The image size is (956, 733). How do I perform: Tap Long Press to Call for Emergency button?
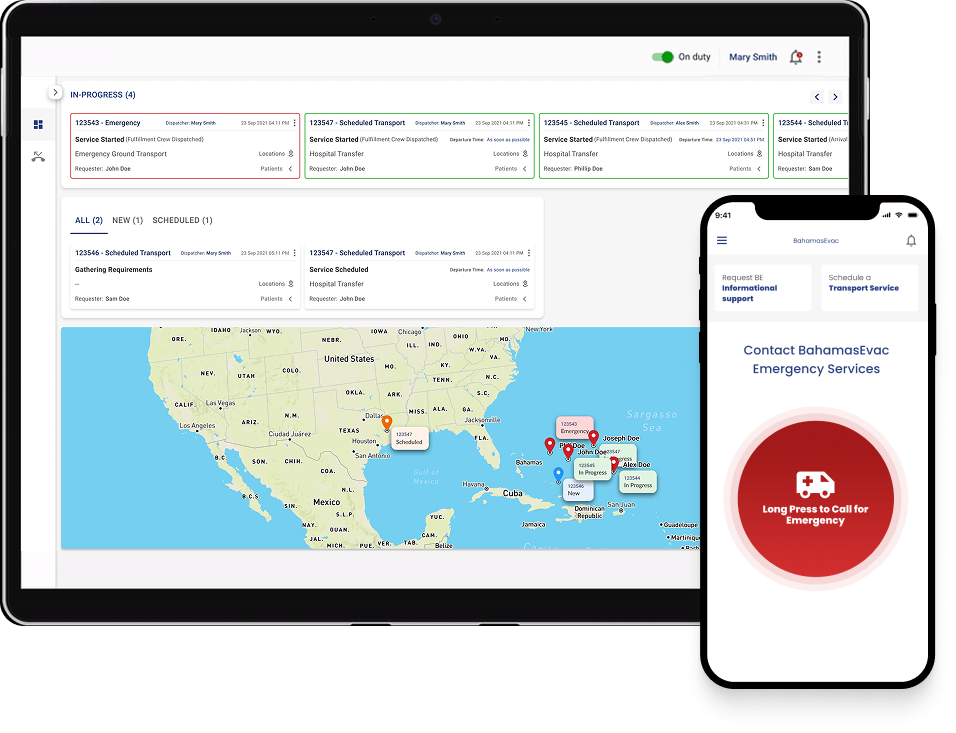[816, 499]
